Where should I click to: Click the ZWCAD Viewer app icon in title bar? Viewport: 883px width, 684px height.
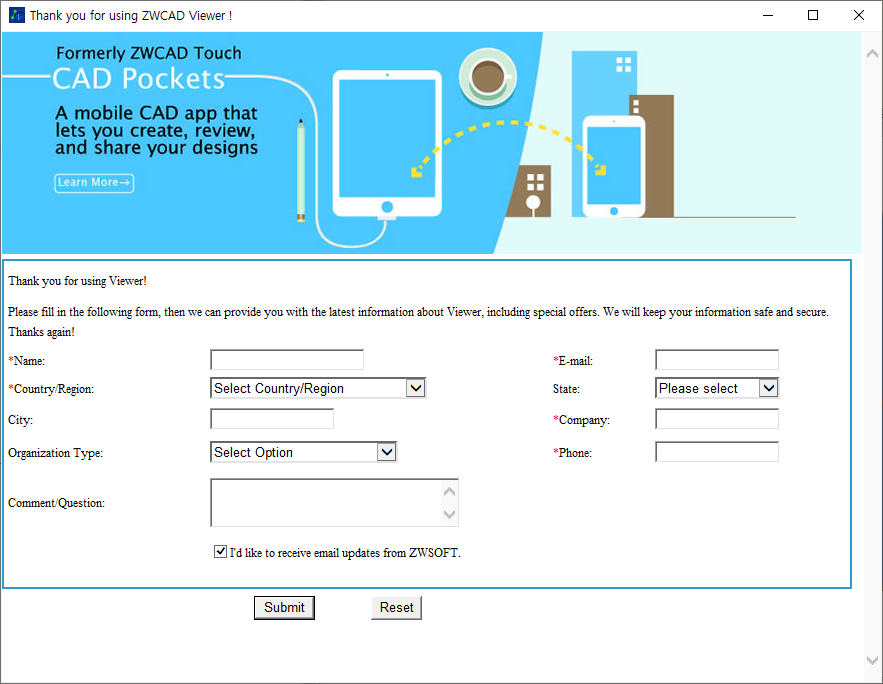(x=17, y=15)
